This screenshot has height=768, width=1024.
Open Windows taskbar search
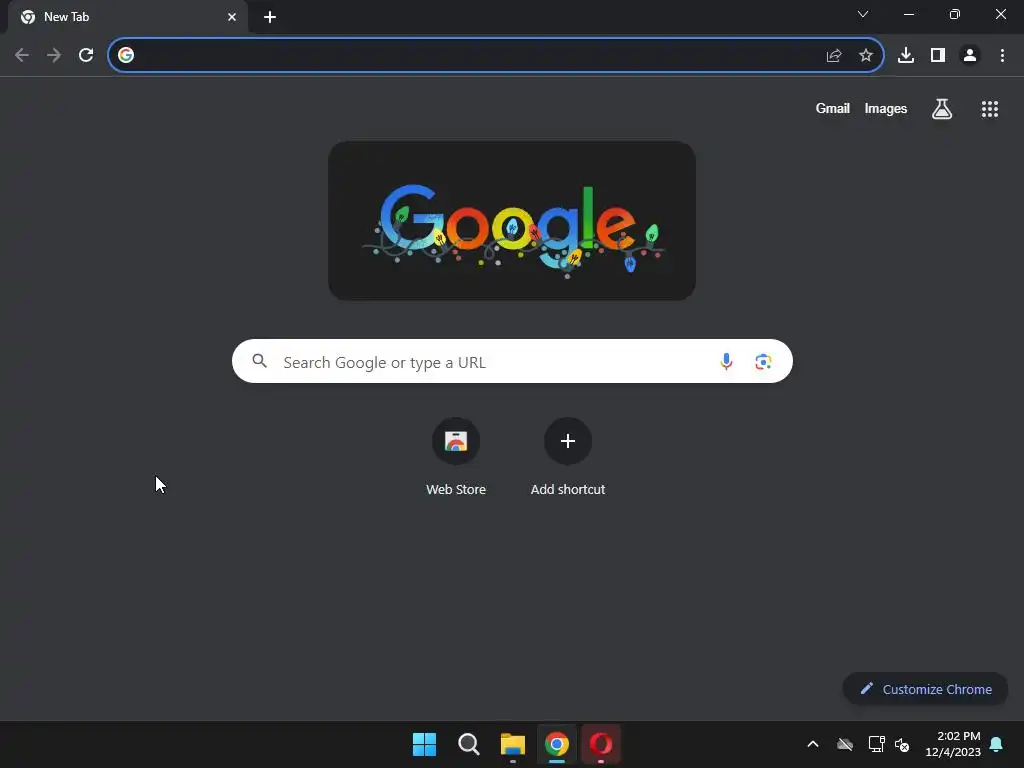tap(468, 744)
